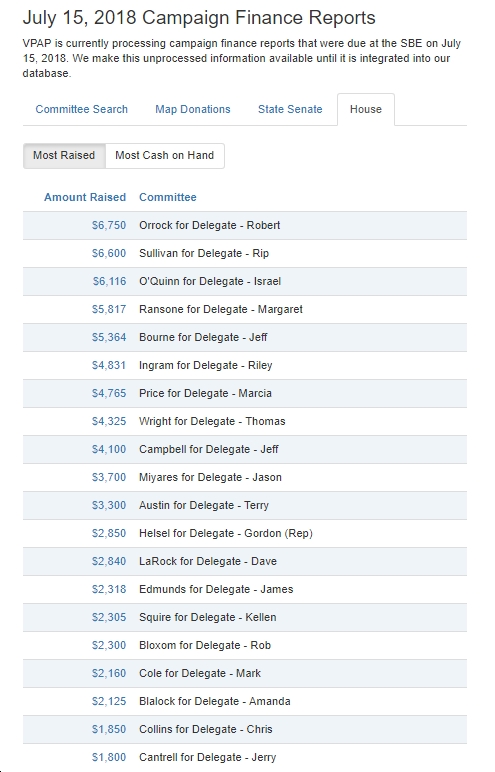This screenshot has width=495, height=772.
Task: Sort by Amount Raised column header
Action: (x=85, y=197)
